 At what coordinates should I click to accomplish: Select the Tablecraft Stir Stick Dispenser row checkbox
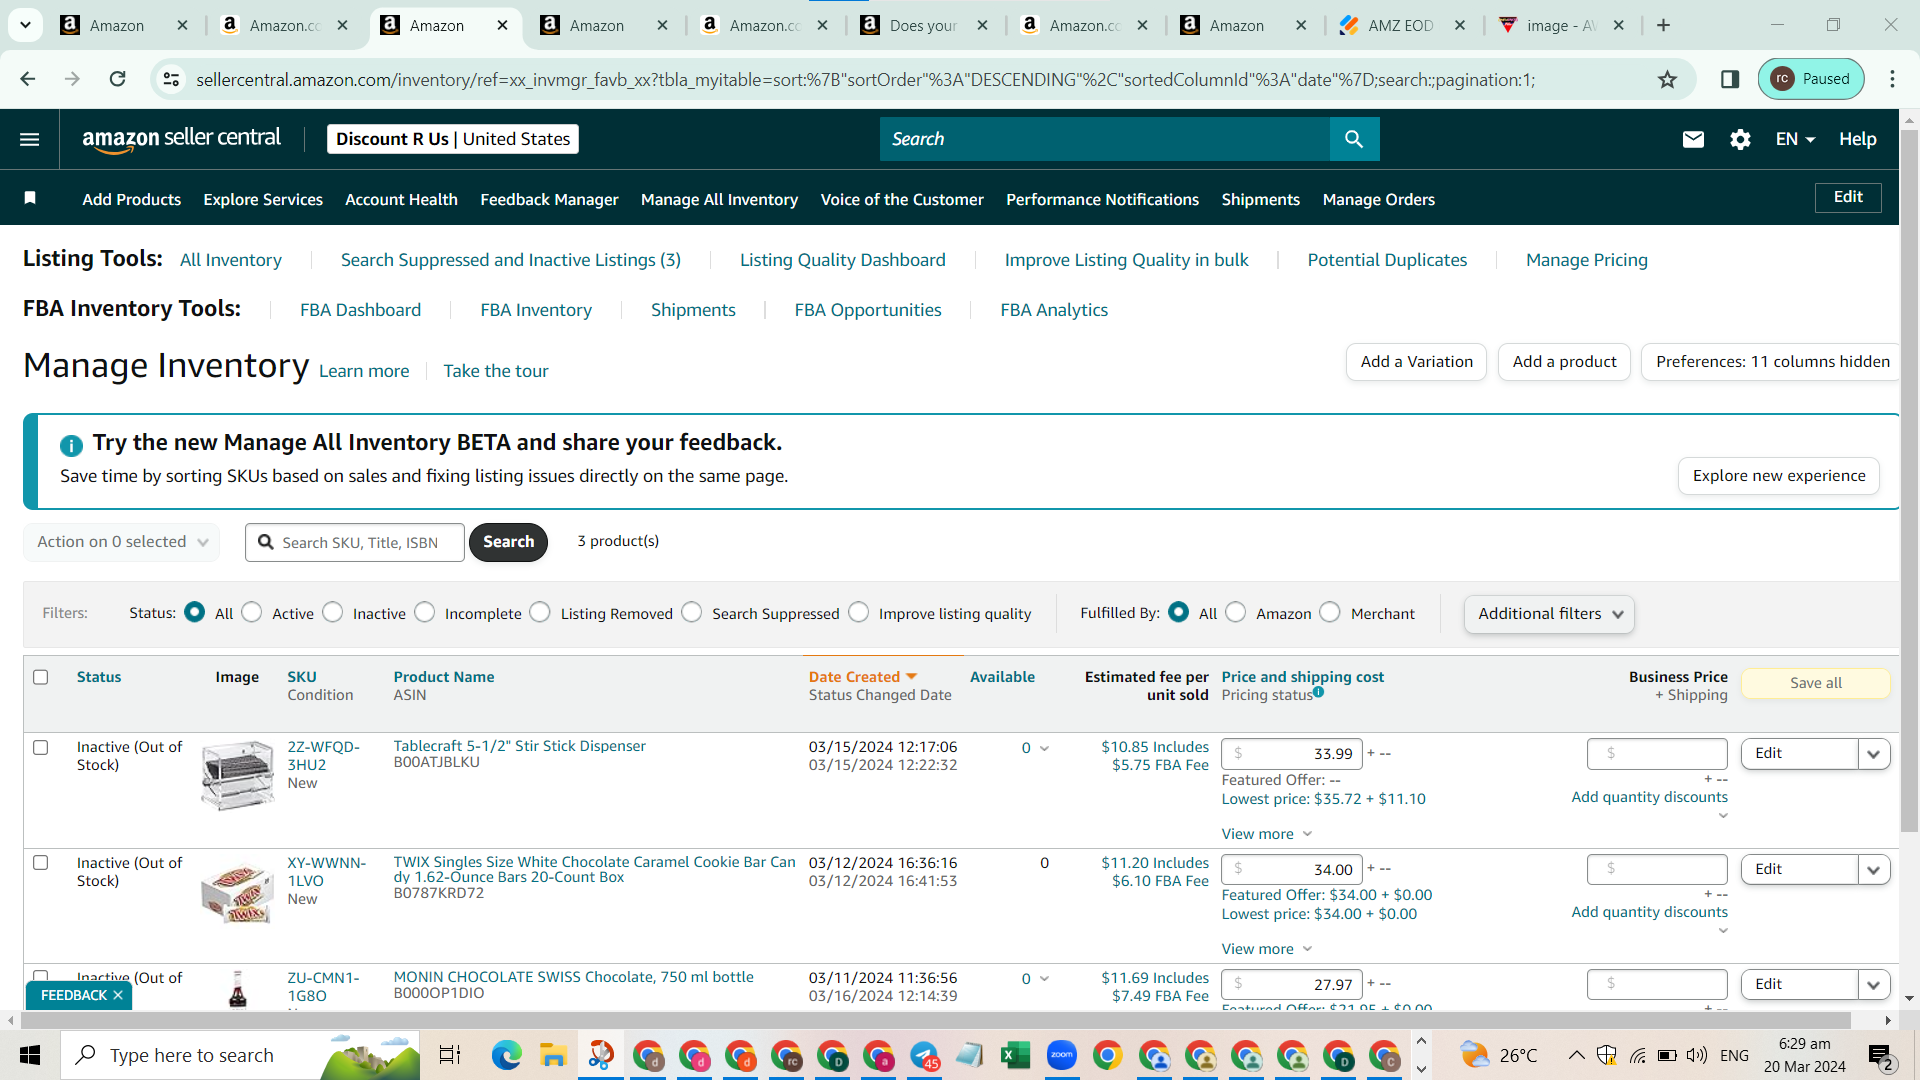tap(41, 747)
